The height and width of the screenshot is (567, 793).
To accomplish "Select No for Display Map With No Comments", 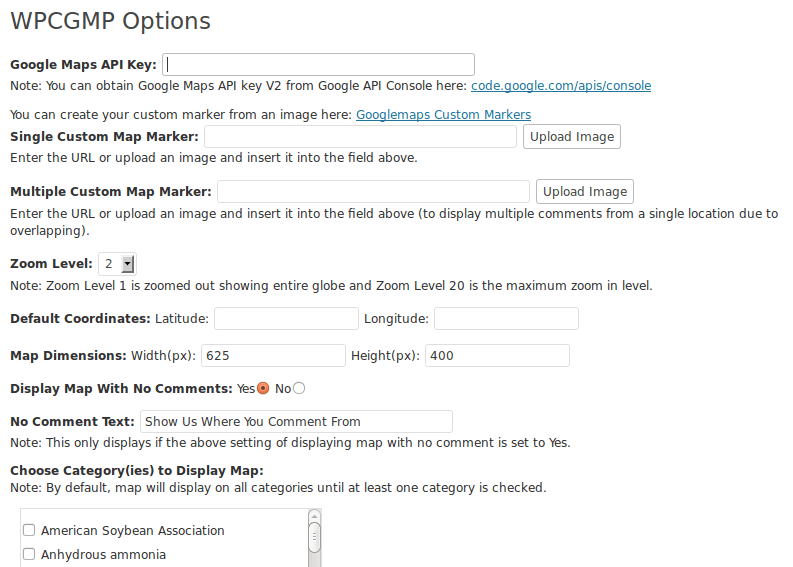I will pos(299,388).
